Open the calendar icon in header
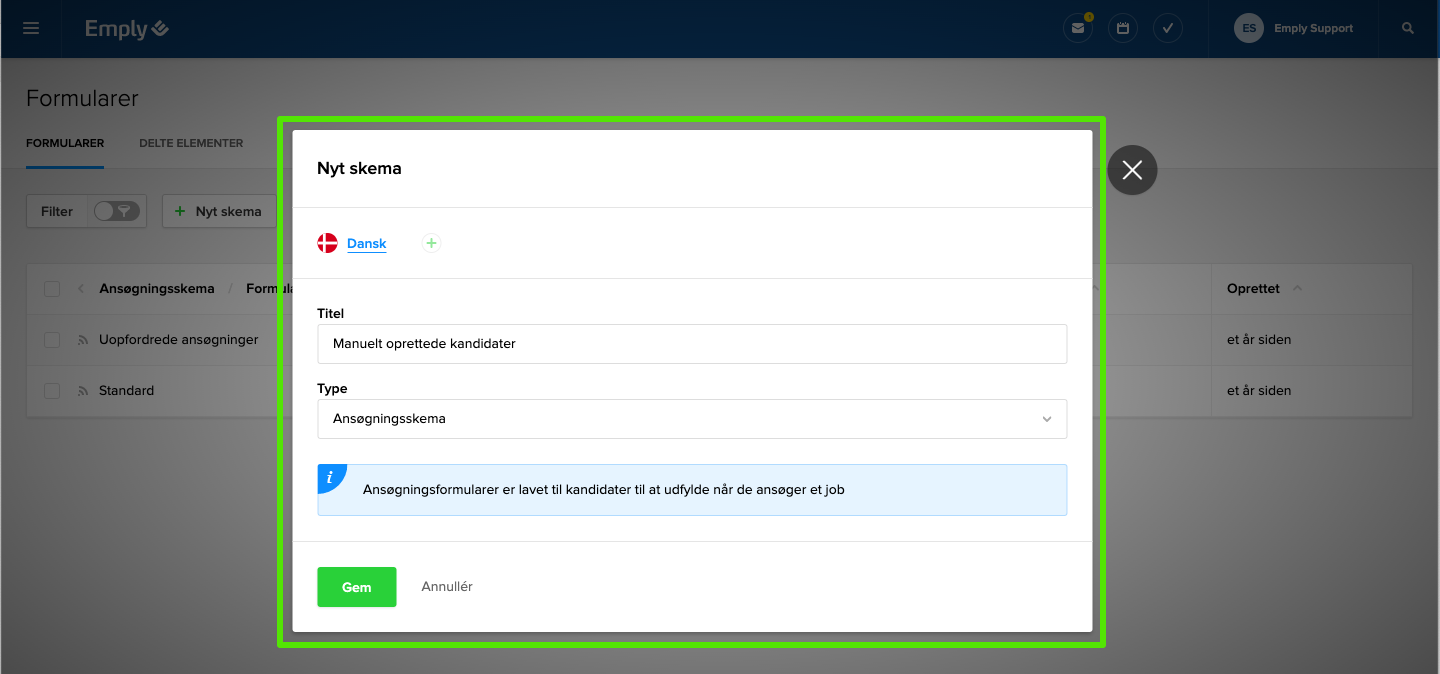1440x674 pixels. tap(1123, 29)
